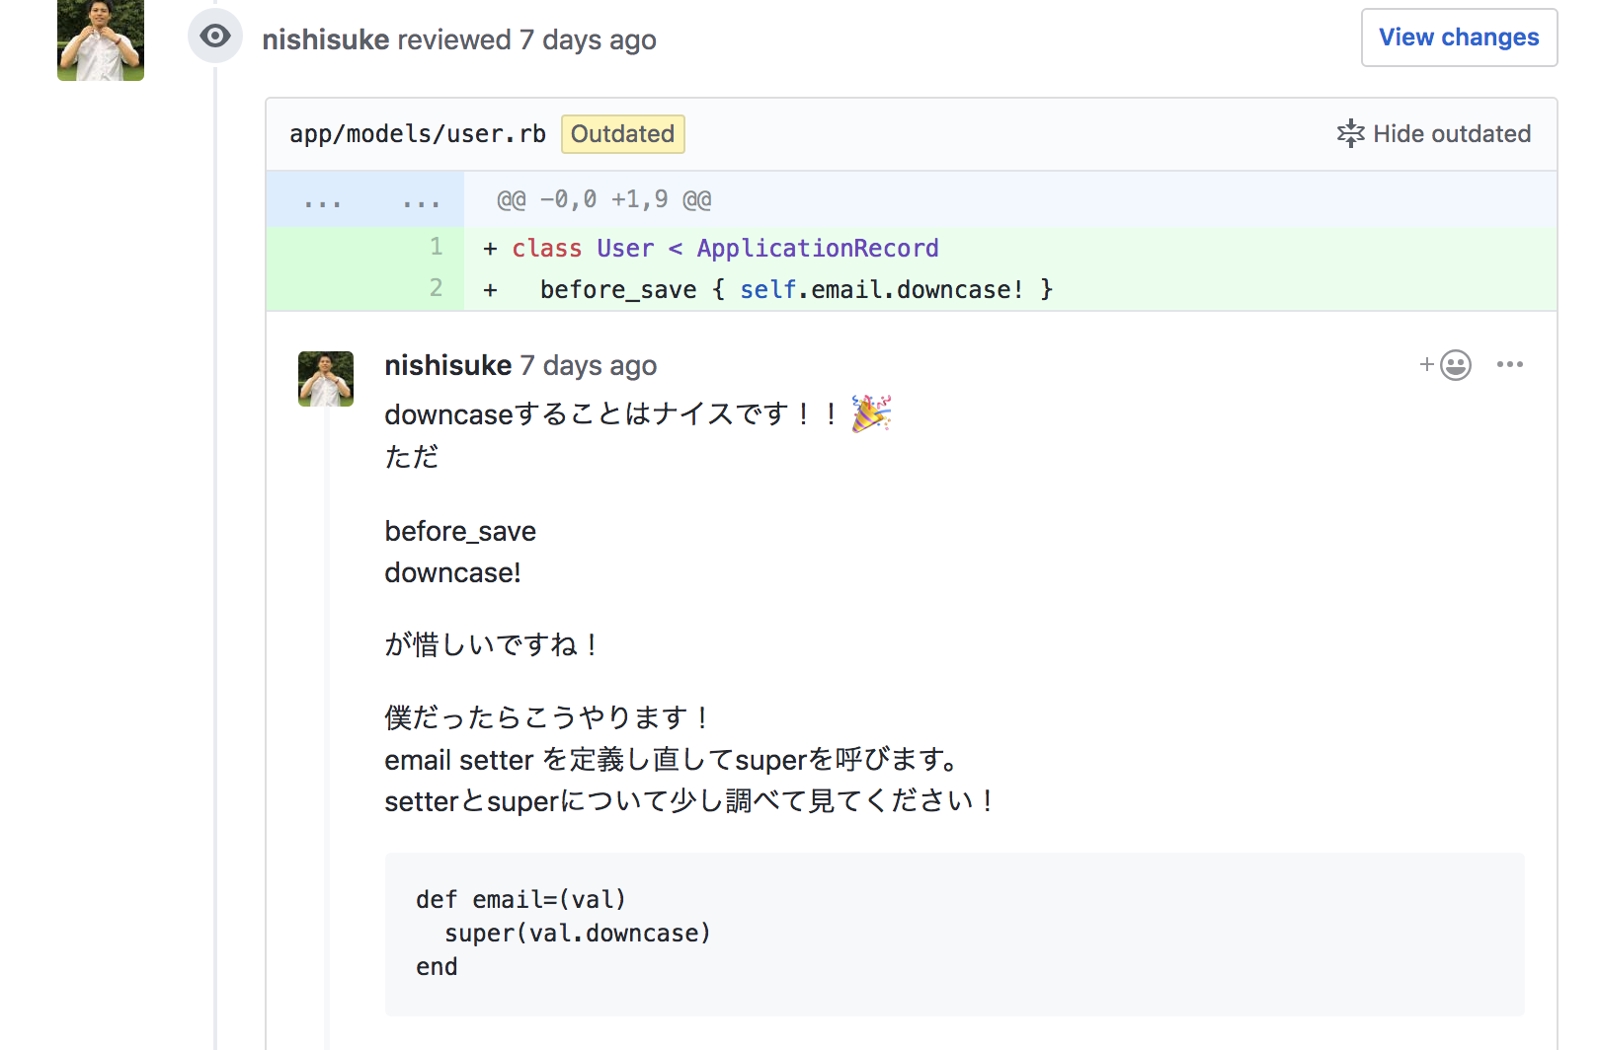Image resolution: width=1600 pixels, height=1050 pixels.
Task: Click the yellow Outdated label
Action: 622,134
